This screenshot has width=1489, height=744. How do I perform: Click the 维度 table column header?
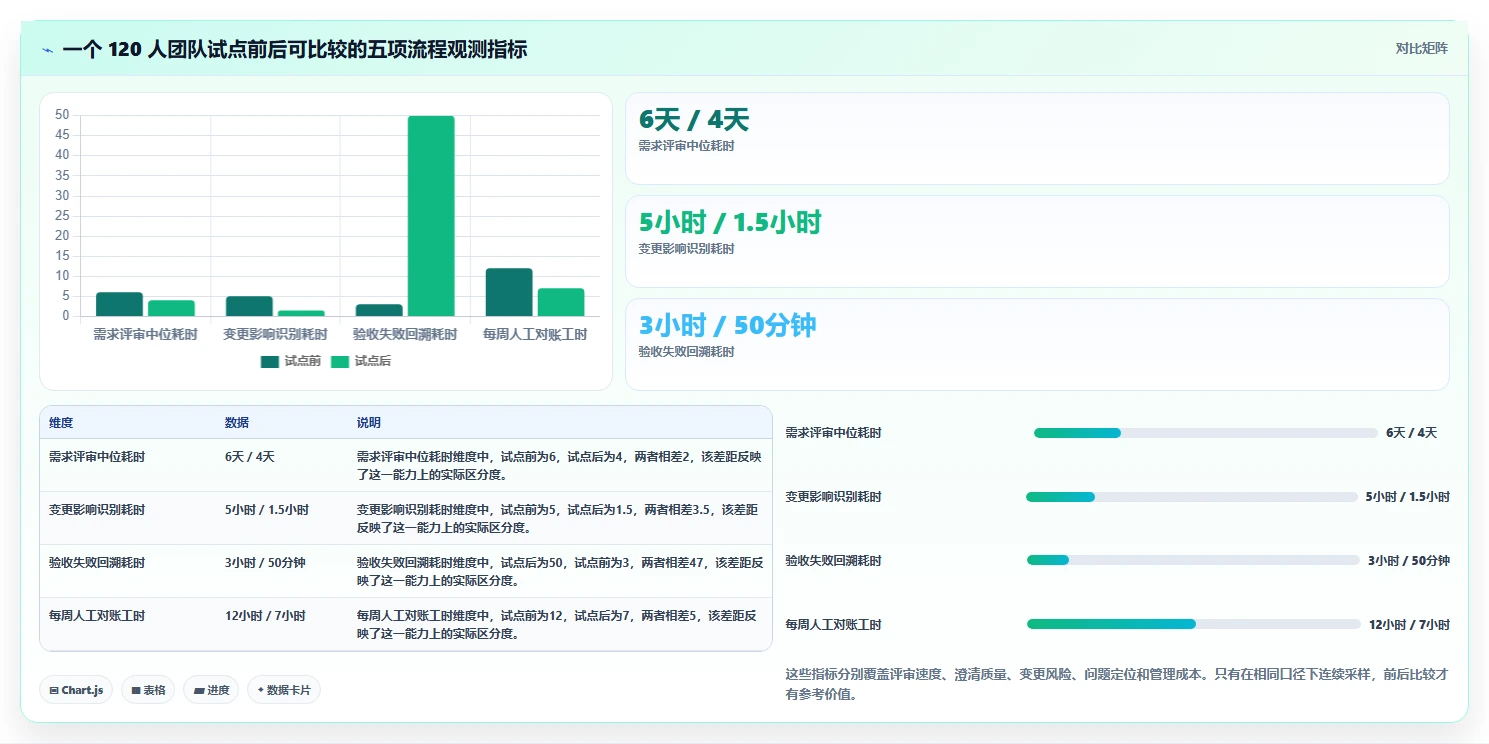[x=61, y=423]
